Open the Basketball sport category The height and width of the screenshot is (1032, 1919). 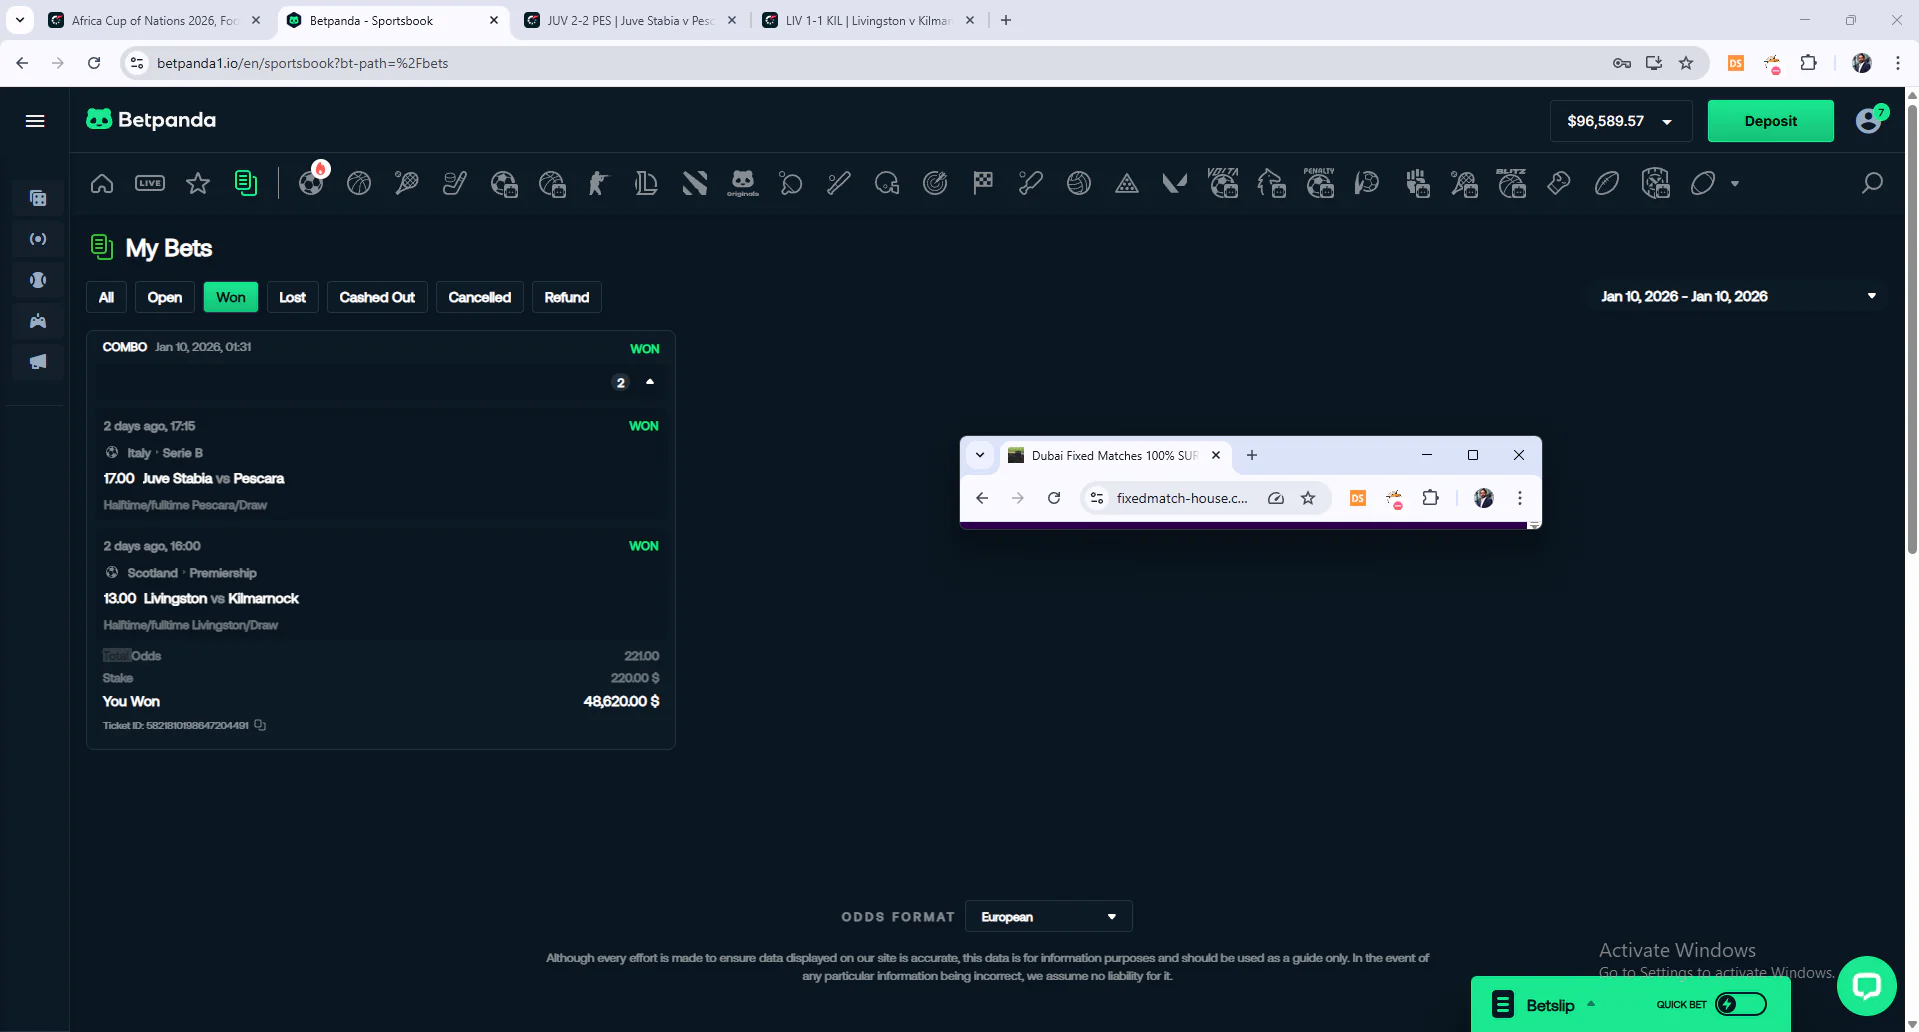click(x=359, y=183)
